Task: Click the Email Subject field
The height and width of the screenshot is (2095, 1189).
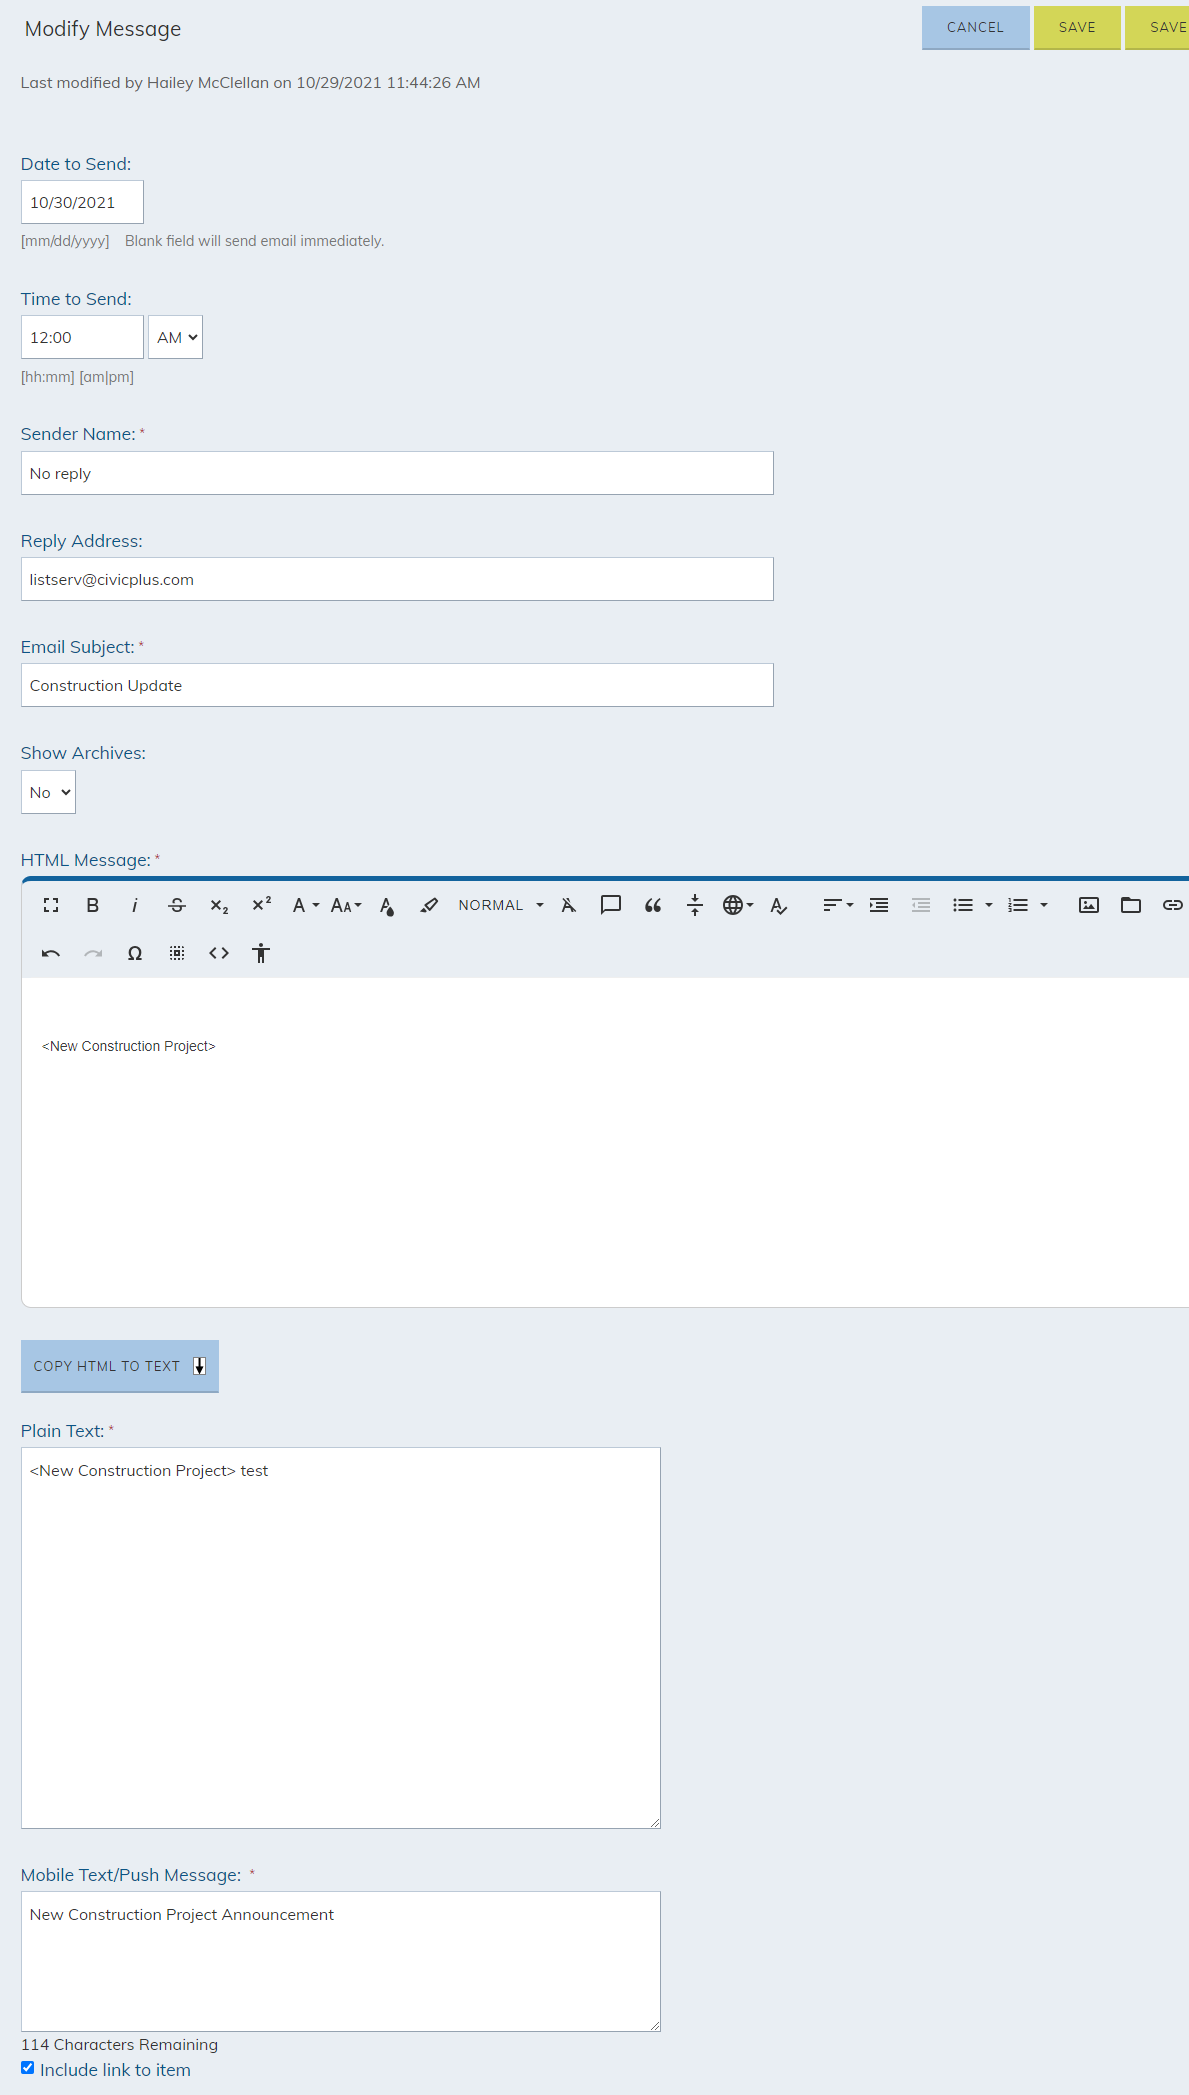Action: (397, 685)
